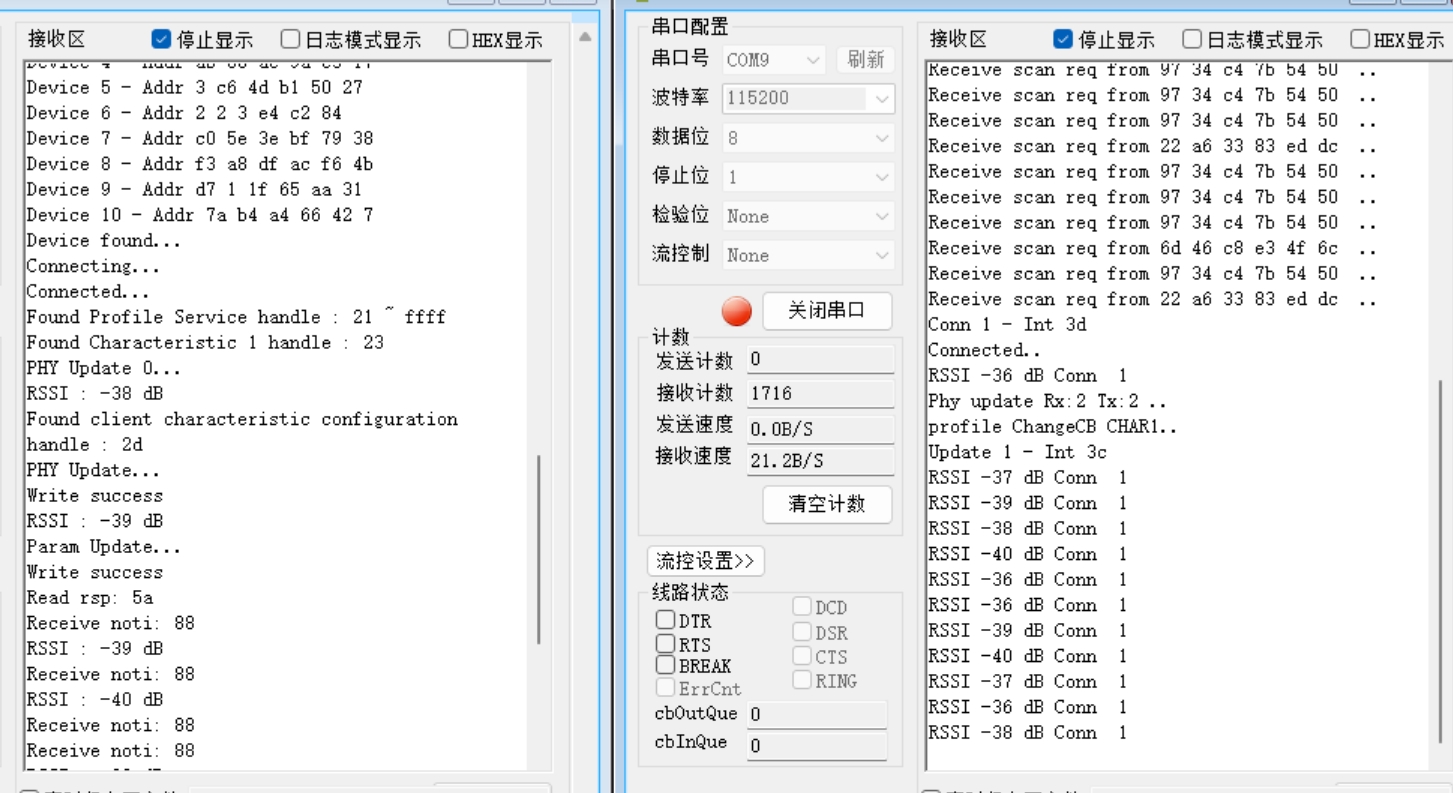This screenshot has height=793, width=1453.
Task: Open the 流控制 None dropdown
Action: (808, 255)
